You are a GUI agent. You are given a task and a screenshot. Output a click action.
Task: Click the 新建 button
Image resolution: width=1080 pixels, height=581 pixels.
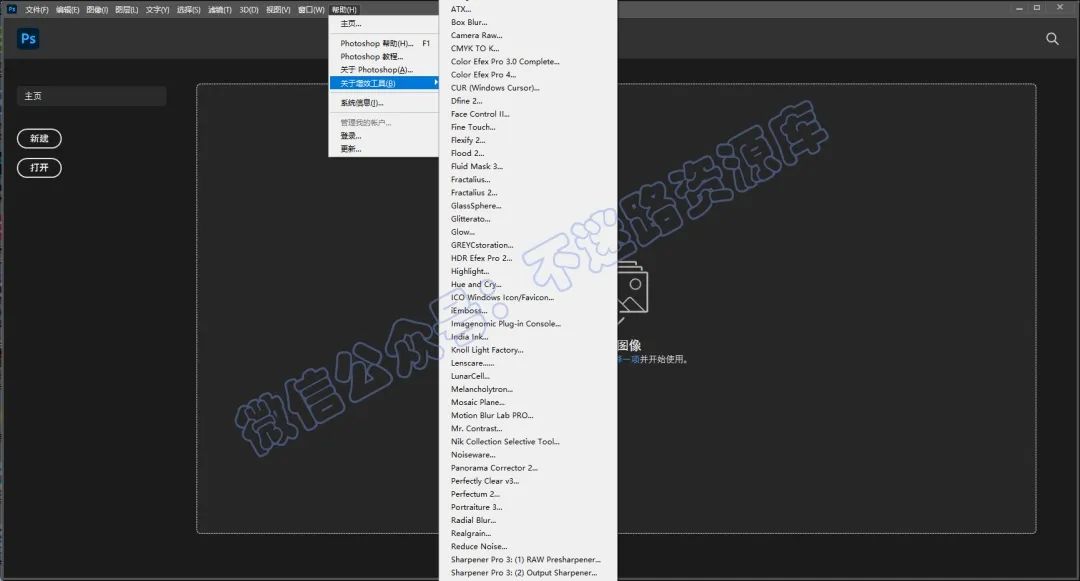coord(39,138)
